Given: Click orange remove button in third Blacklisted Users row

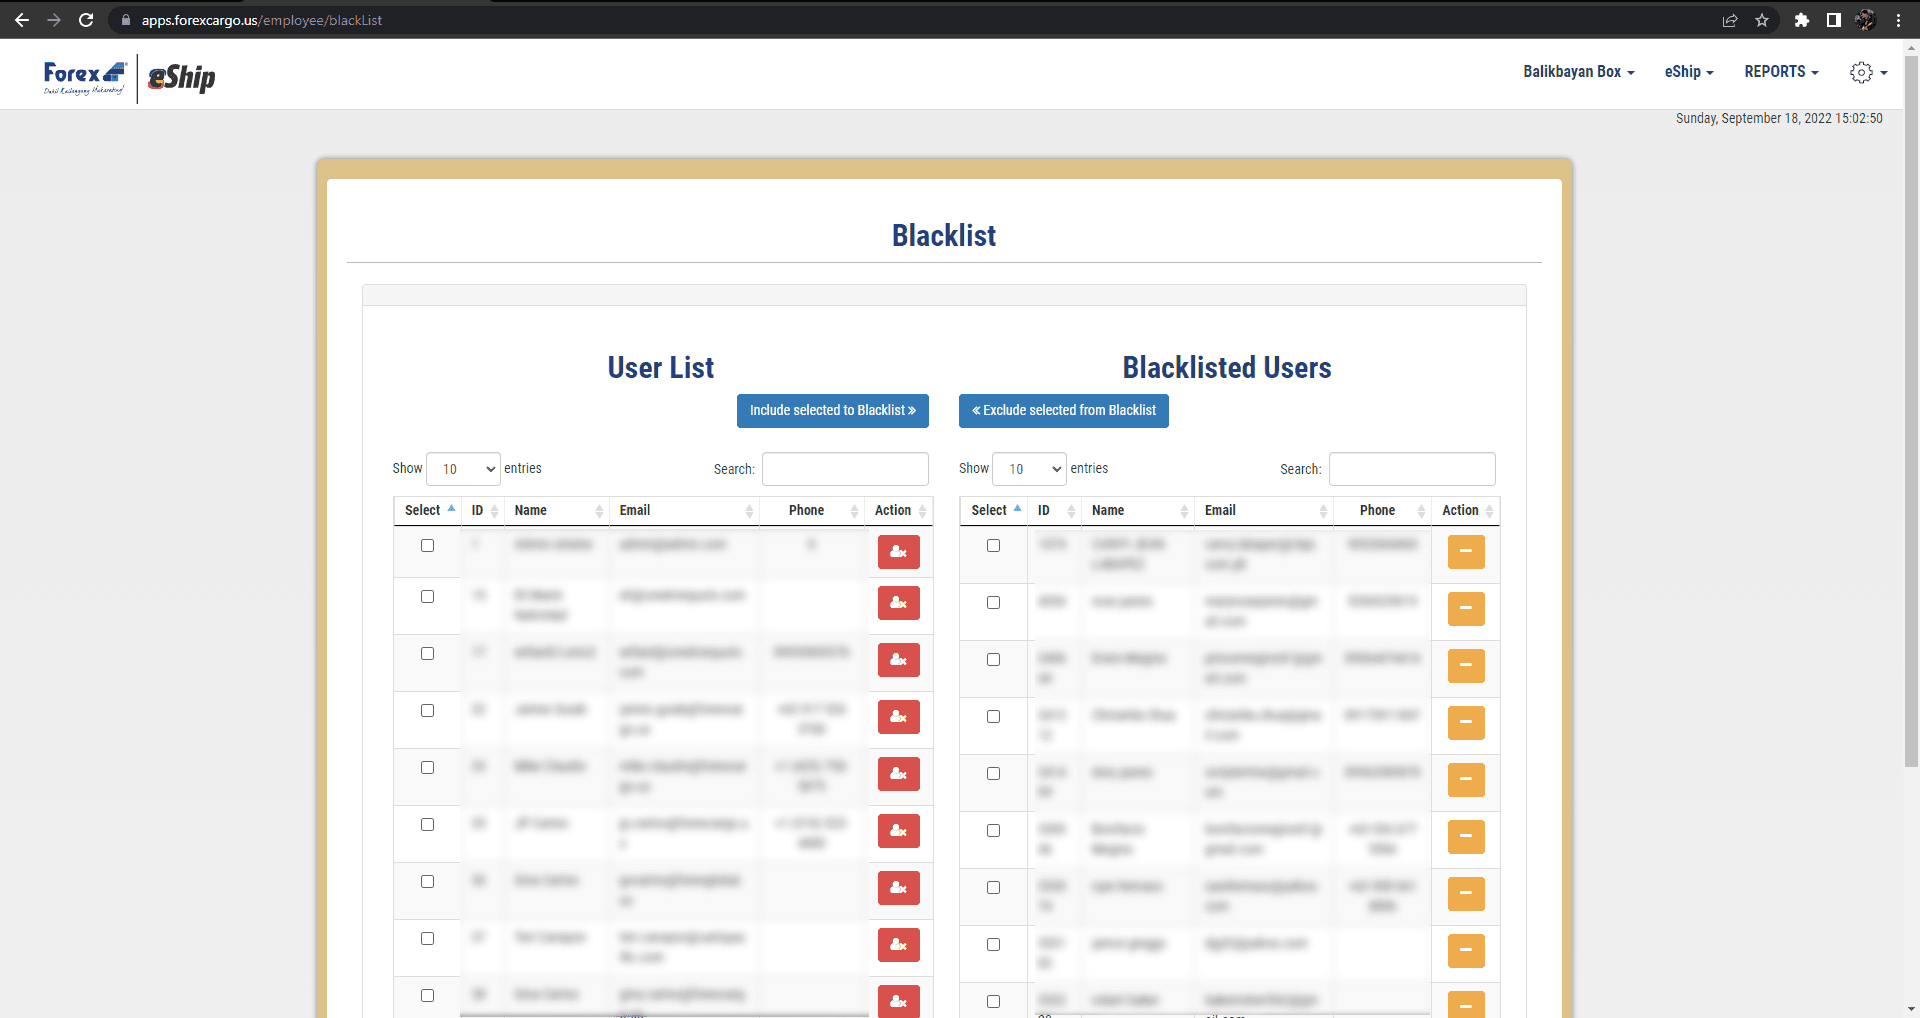Looking at the screenshot, I should coord(1466,666).
